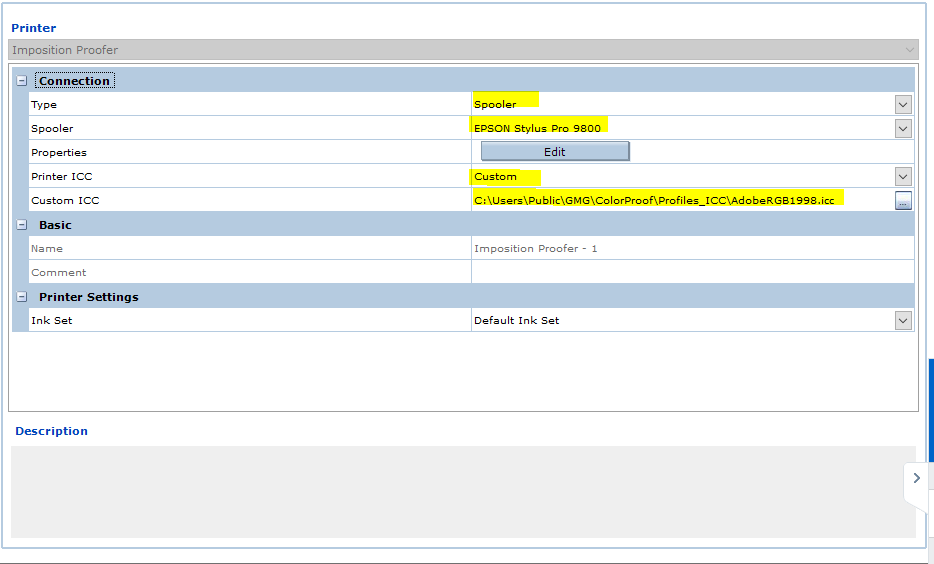Image resolution: width=934 pixels, height=564 pixels.
Task: Open the Imposition Proofer printer dropdown
Action: (x=463, y=50)
